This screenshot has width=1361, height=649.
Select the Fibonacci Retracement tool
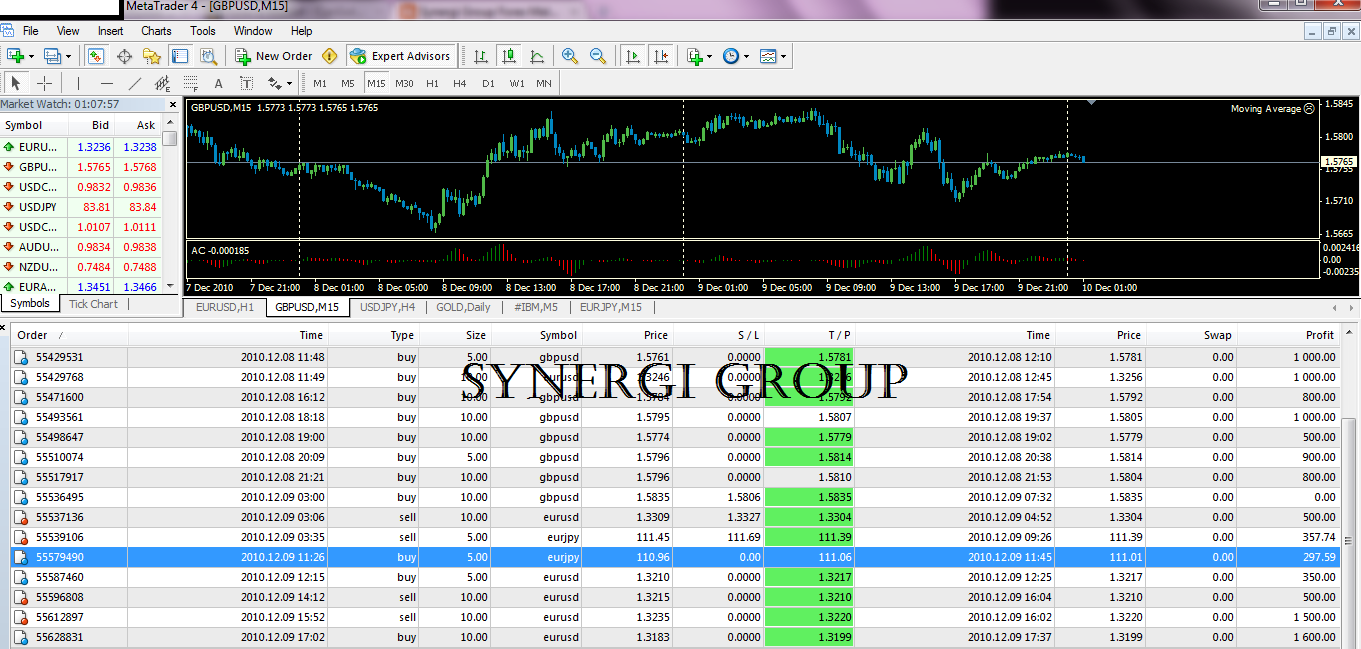pos(190,83)
